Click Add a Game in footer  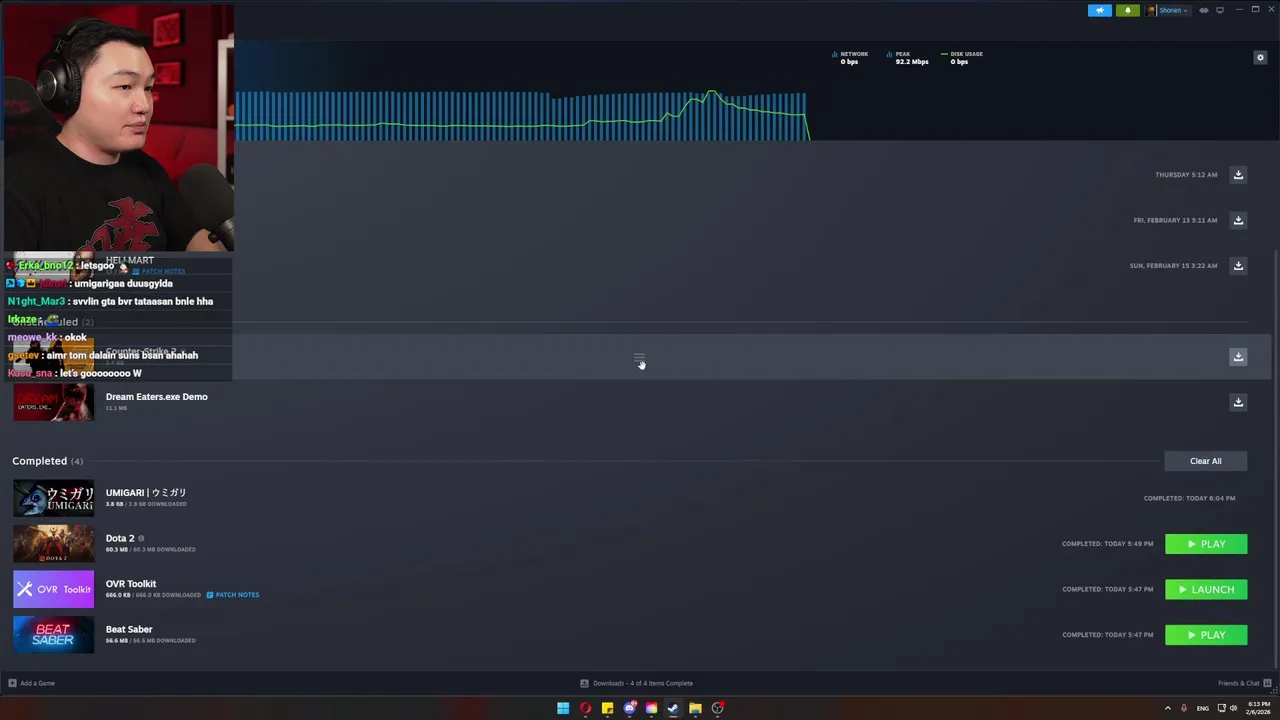click(32, 683)
